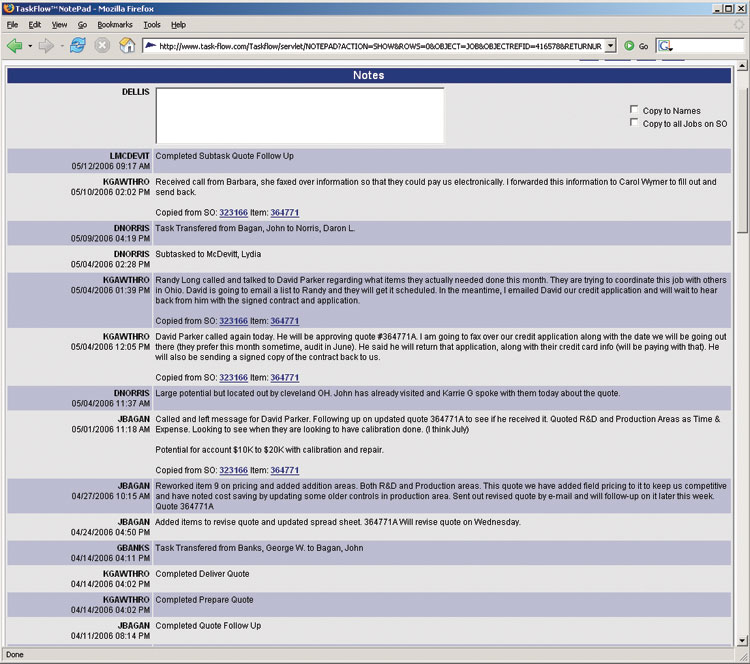The image size is (750, 664).
Task: Open the Back button history dropdown arrow
Action: pyautogui.click(x=30, y=46)
